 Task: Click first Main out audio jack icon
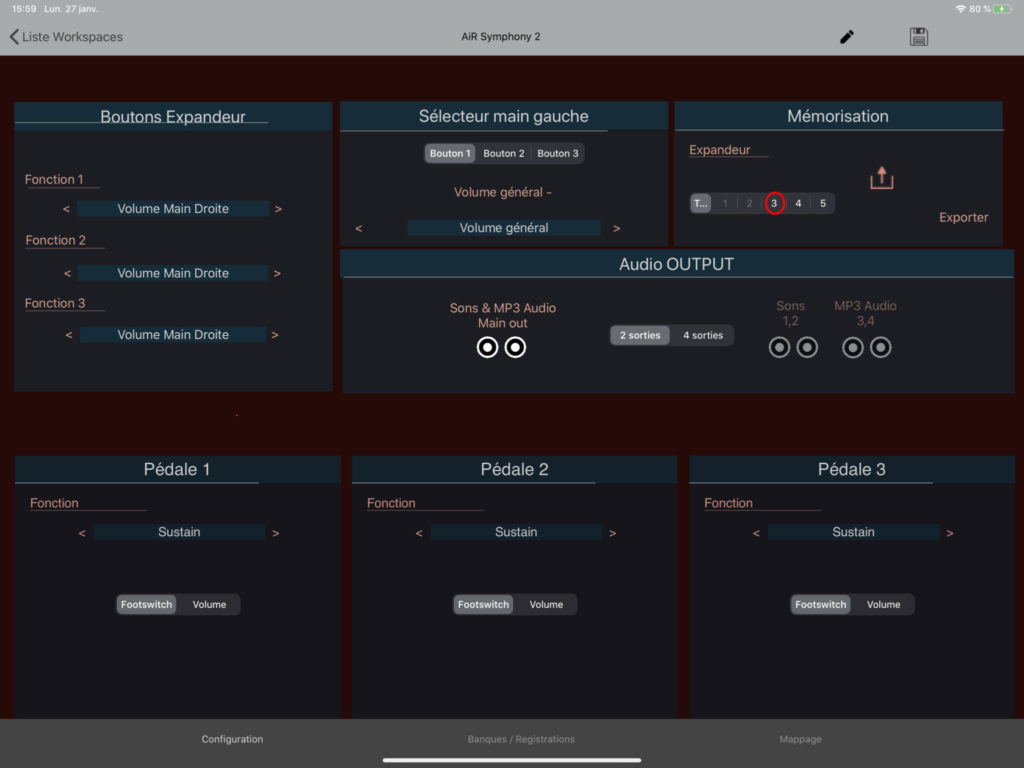tap(487, 347)
